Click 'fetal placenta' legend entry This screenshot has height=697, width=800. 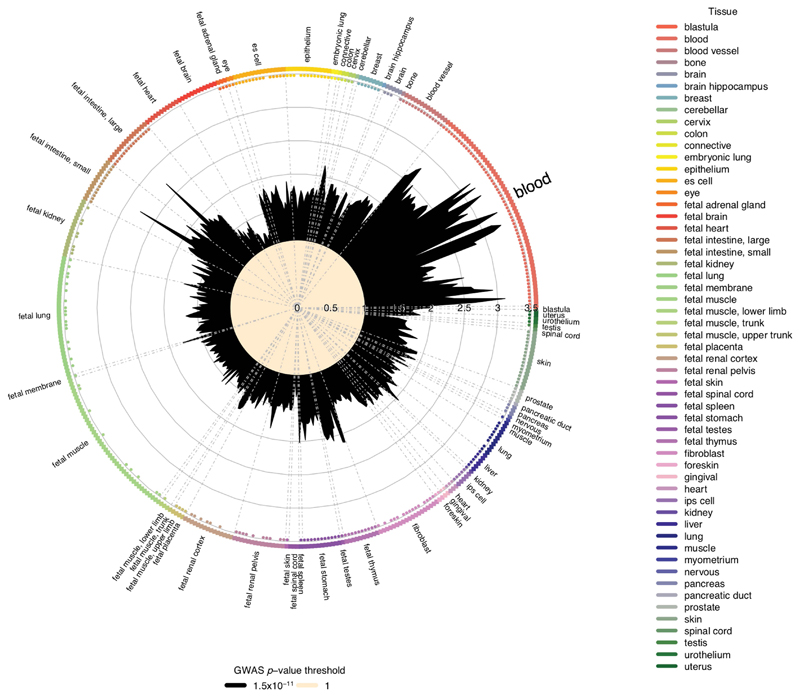(x=713, y=347)
